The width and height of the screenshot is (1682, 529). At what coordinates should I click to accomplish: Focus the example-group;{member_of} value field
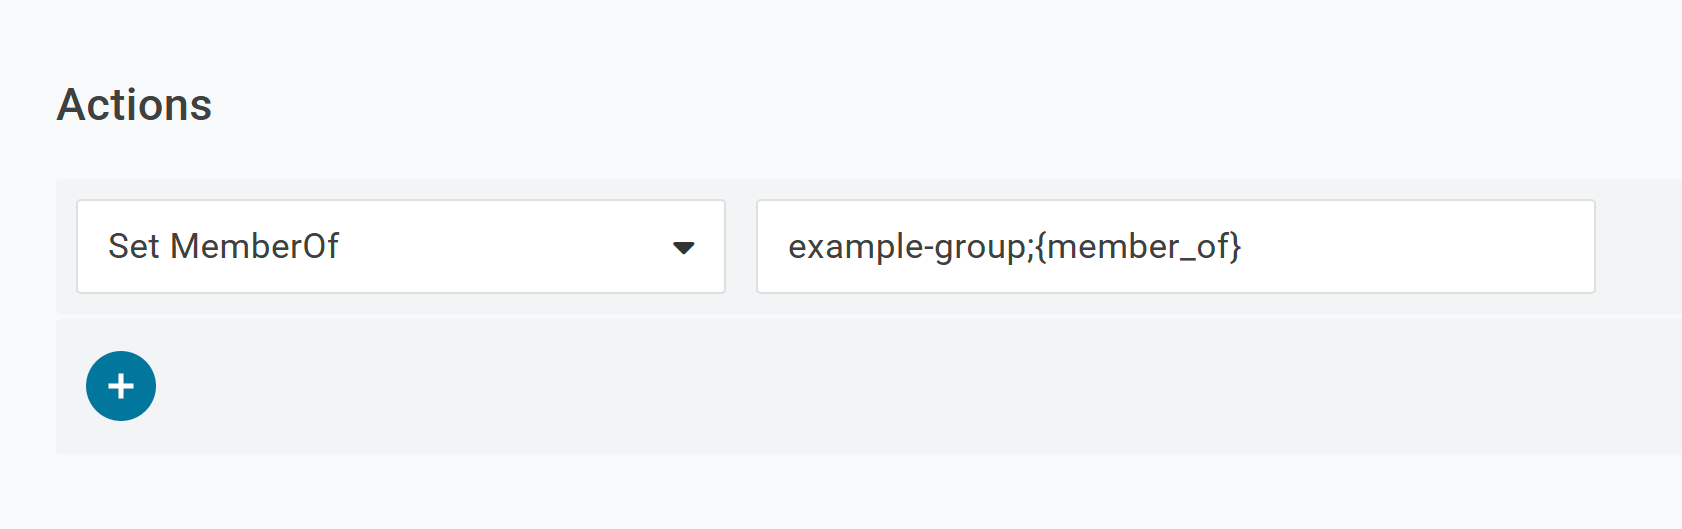pos(1175,246)
